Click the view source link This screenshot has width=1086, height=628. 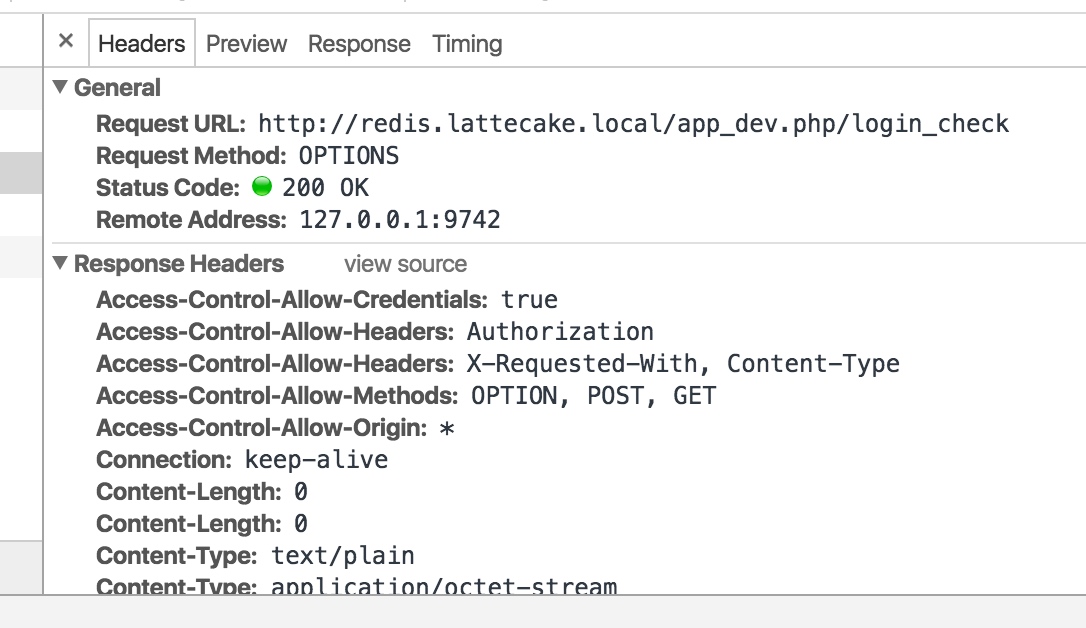405,264
